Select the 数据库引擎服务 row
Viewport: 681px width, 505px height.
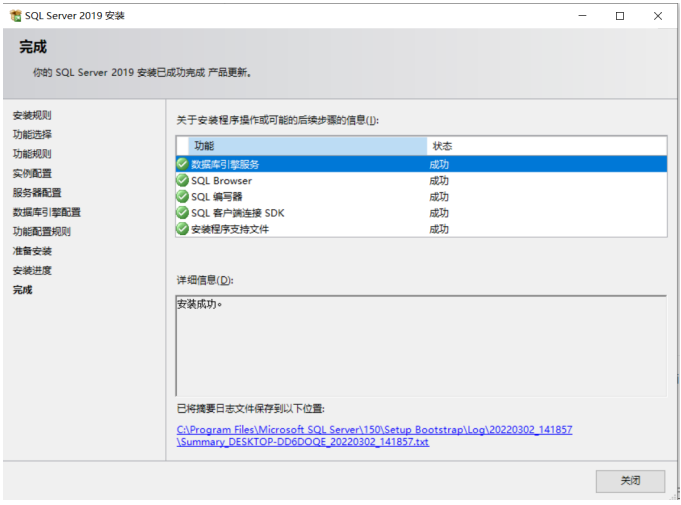point(421,164)
